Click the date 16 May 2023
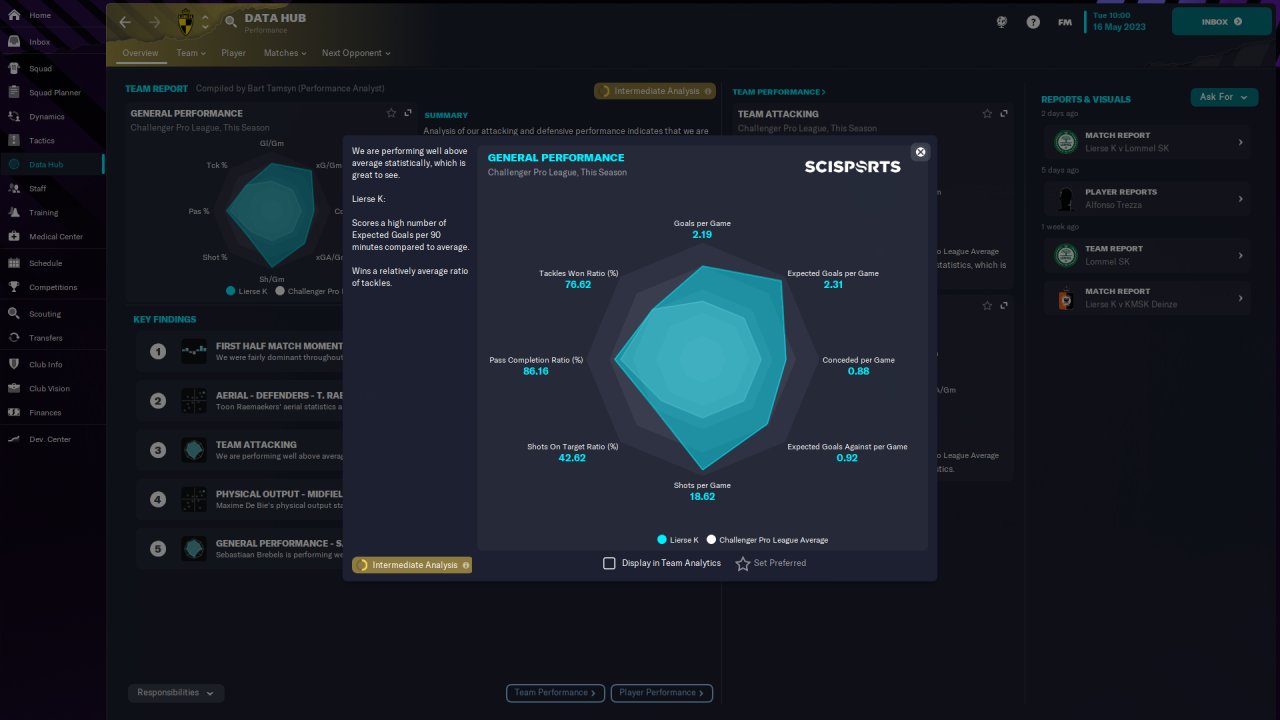Screen dimensions: 1280x720 click(1120, 27)
